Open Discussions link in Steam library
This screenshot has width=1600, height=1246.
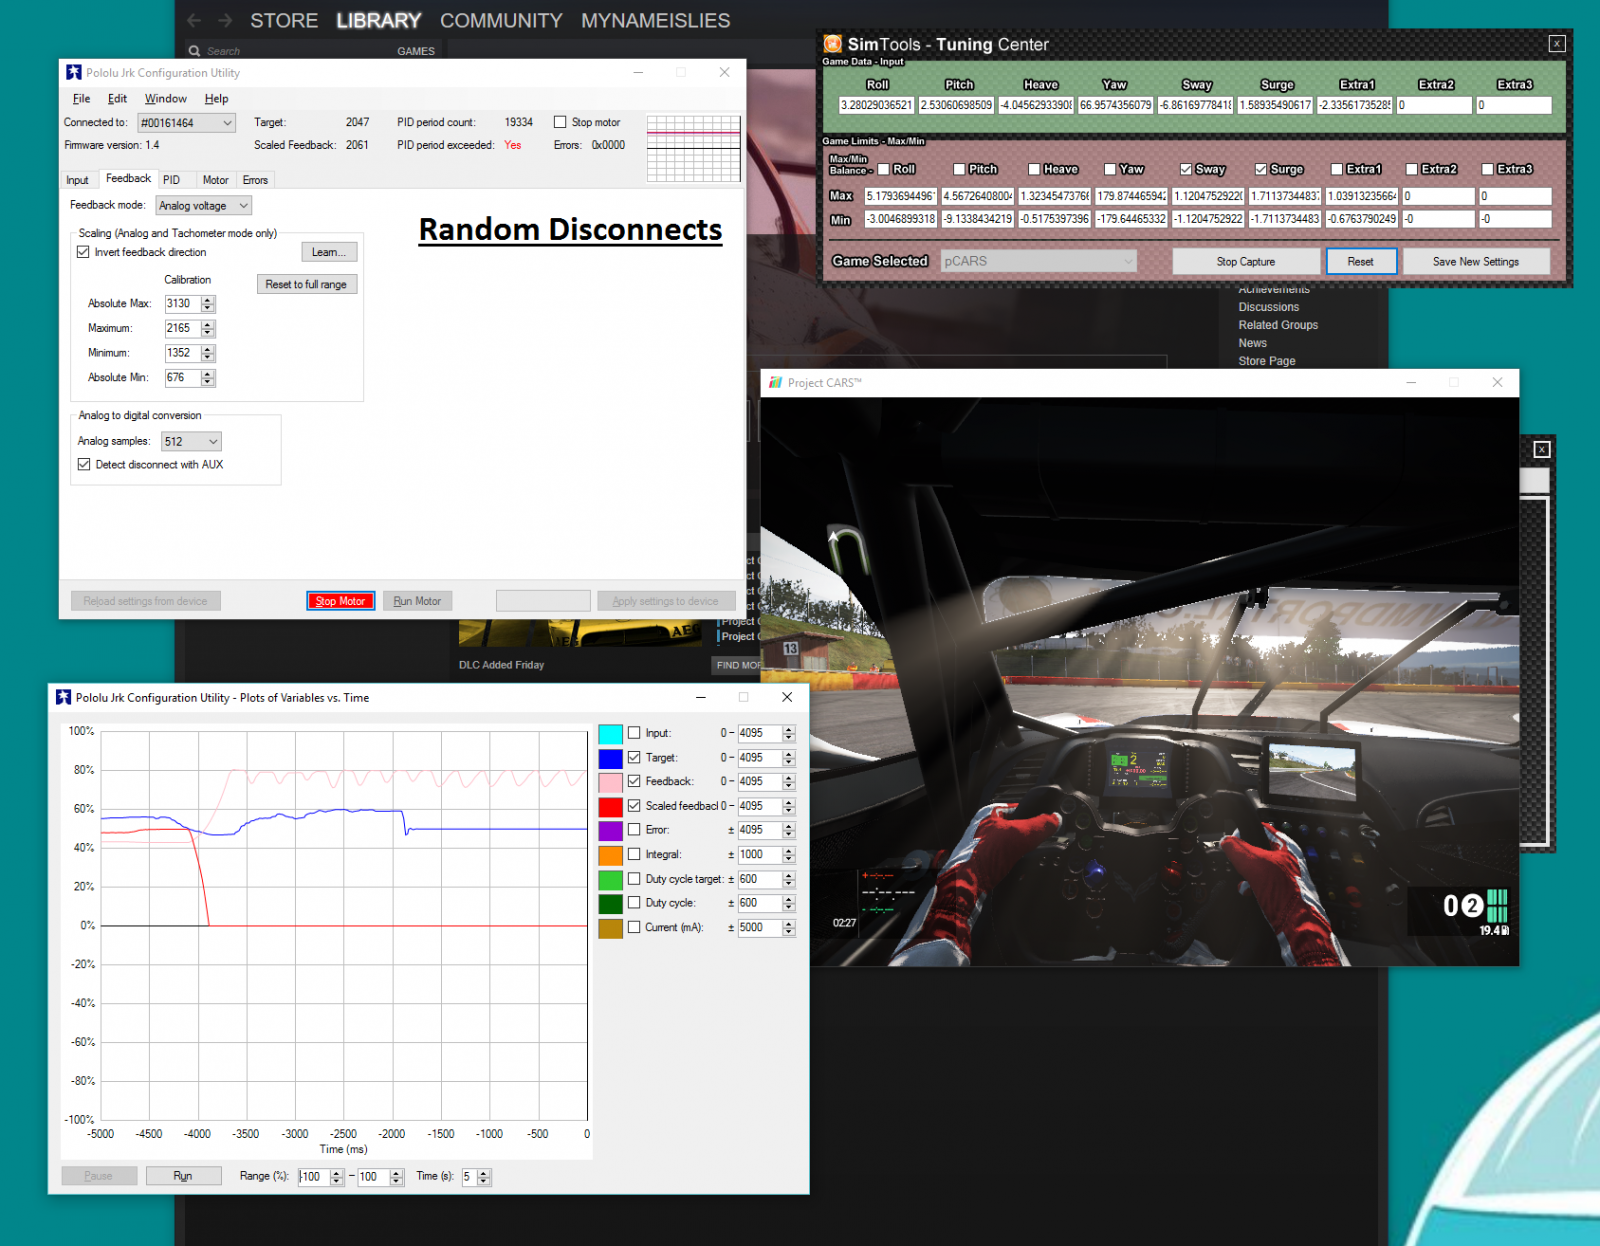point(1269,307)
